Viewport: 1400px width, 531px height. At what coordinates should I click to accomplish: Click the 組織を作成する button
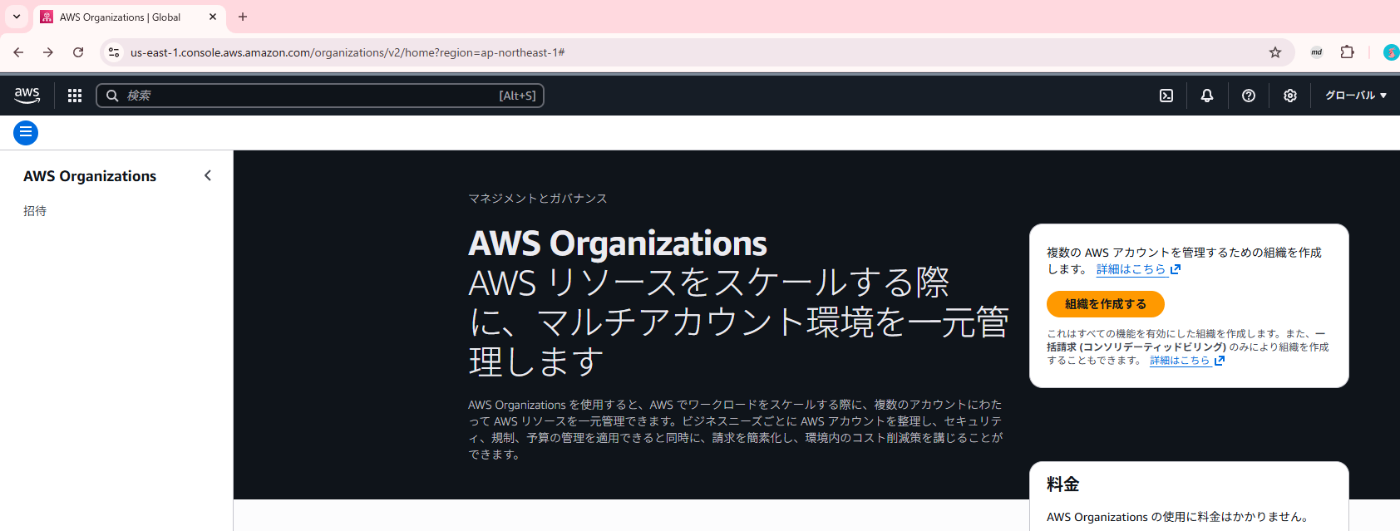1105,304
